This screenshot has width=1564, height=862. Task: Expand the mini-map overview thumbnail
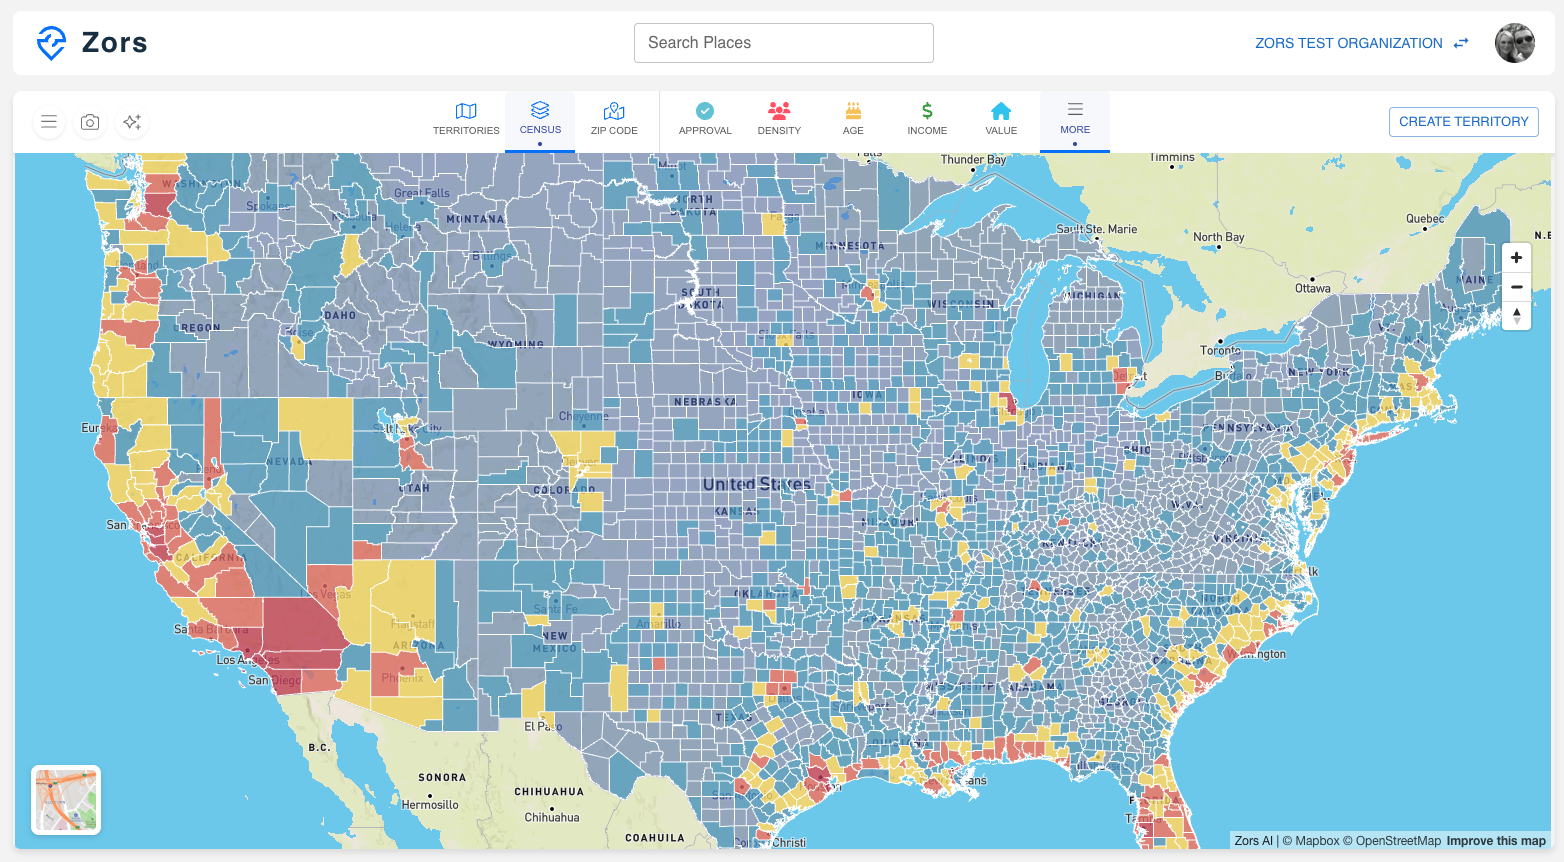[x=65, y=799]
